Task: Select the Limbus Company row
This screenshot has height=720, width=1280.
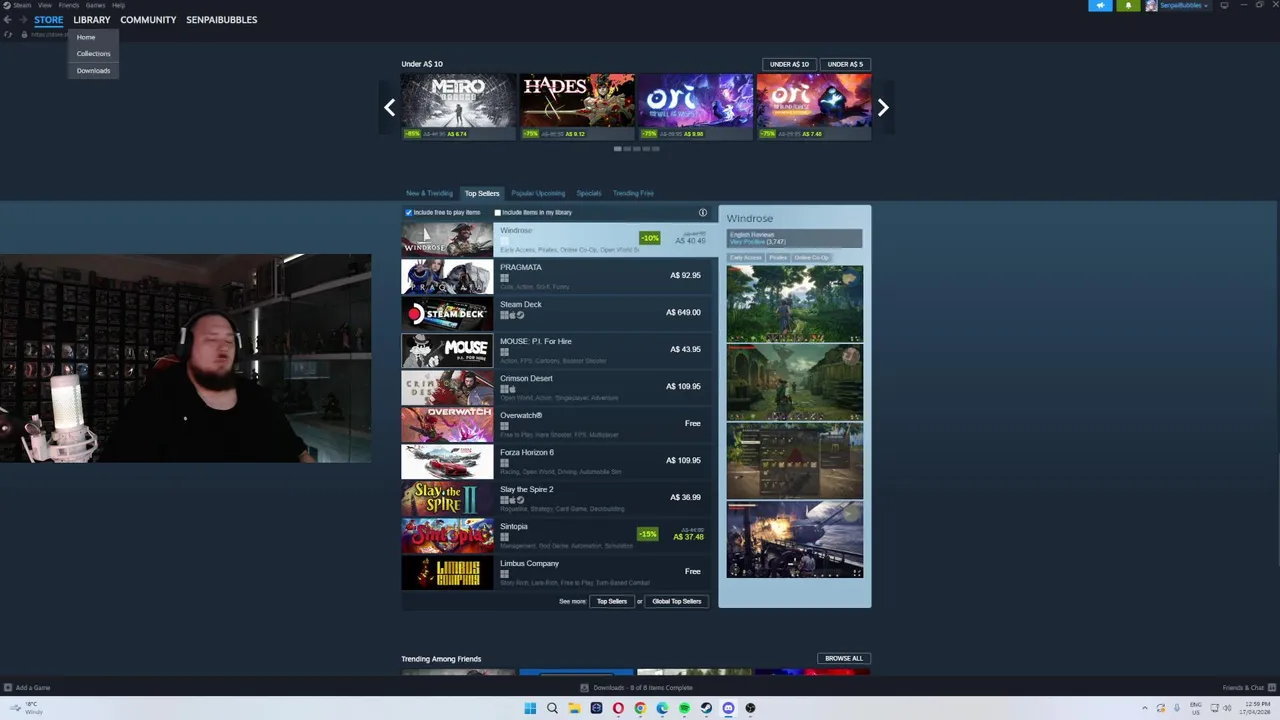Action: (x=557, y=572)
